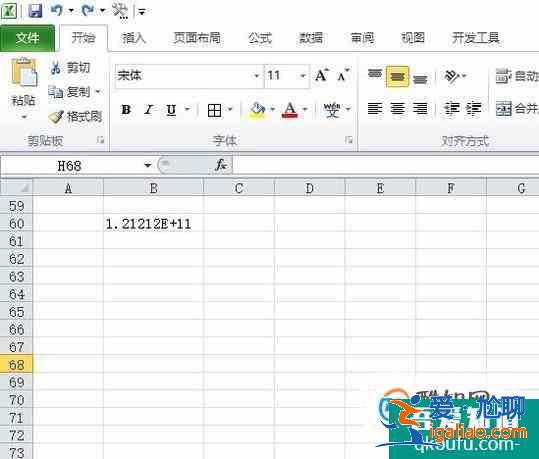Click the Cut scissors icon

55,67
